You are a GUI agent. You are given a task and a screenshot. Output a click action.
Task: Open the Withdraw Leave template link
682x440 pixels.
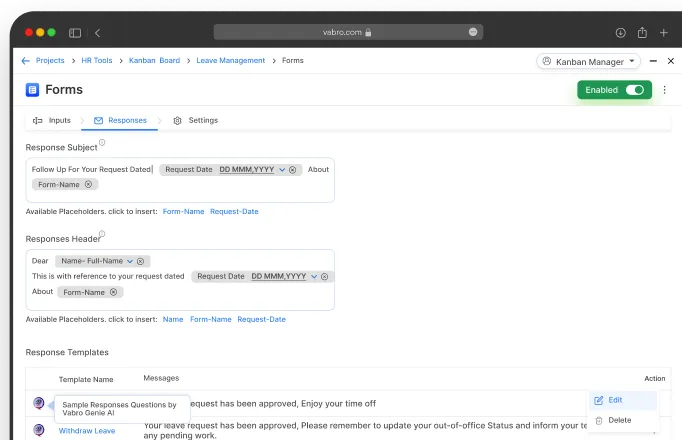pos(87,430)
